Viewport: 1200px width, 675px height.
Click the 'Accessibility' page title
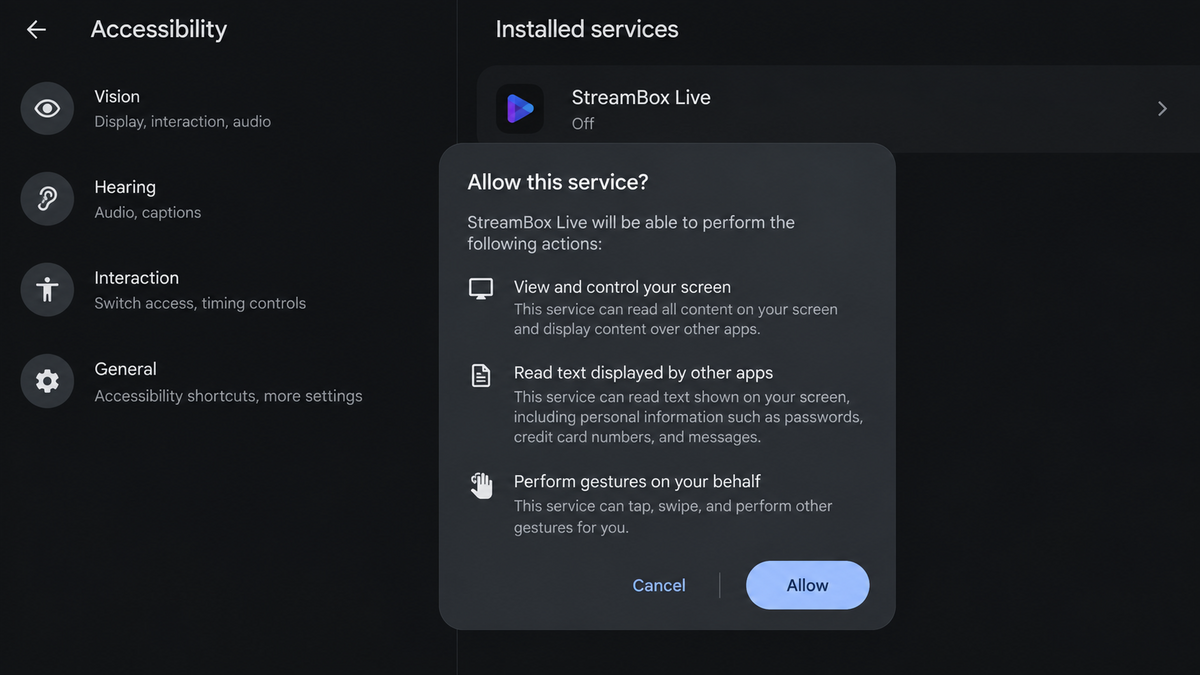point(159,29)
